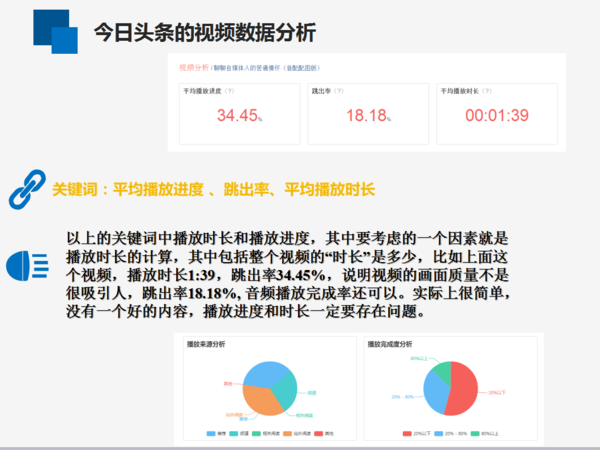
Task: Toggle the 20%以下 red legend swatch
Action: (x=407, y=434)
